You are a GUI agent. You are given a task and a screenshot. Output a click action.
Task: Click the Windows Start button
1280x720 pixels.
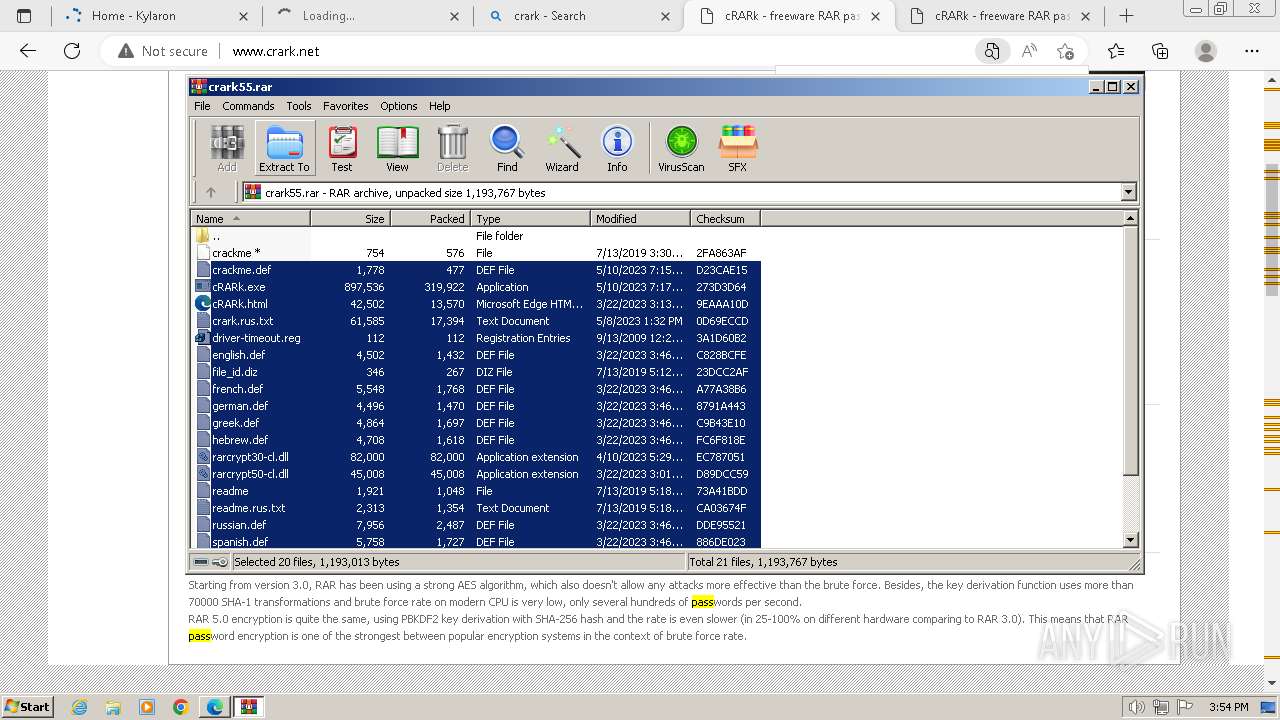point(28,706)
